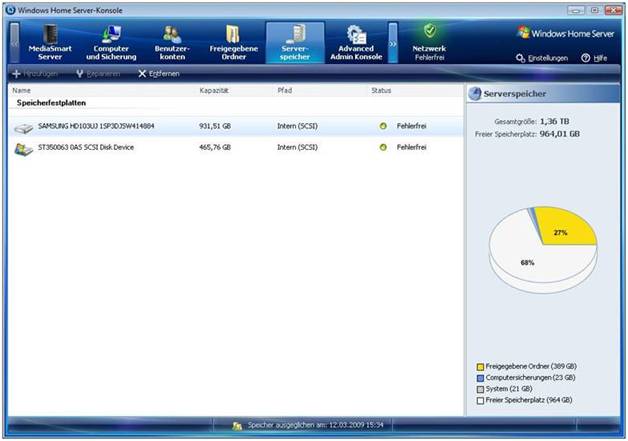Click the left tab scroll arrow
The height and width of the screenshot is (441, 628).
point(14,42)
